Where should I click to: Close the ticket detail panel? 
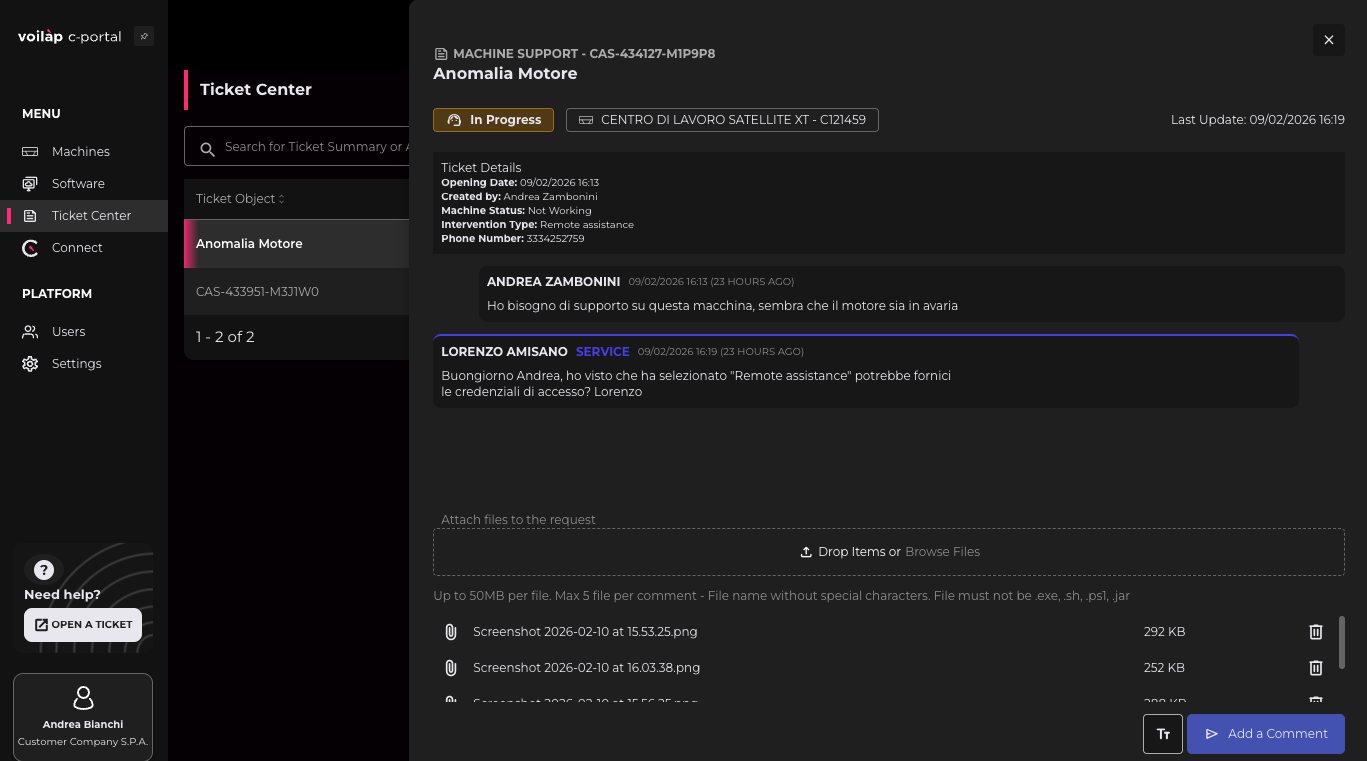pyautogui.click(x=1329, y=40)
